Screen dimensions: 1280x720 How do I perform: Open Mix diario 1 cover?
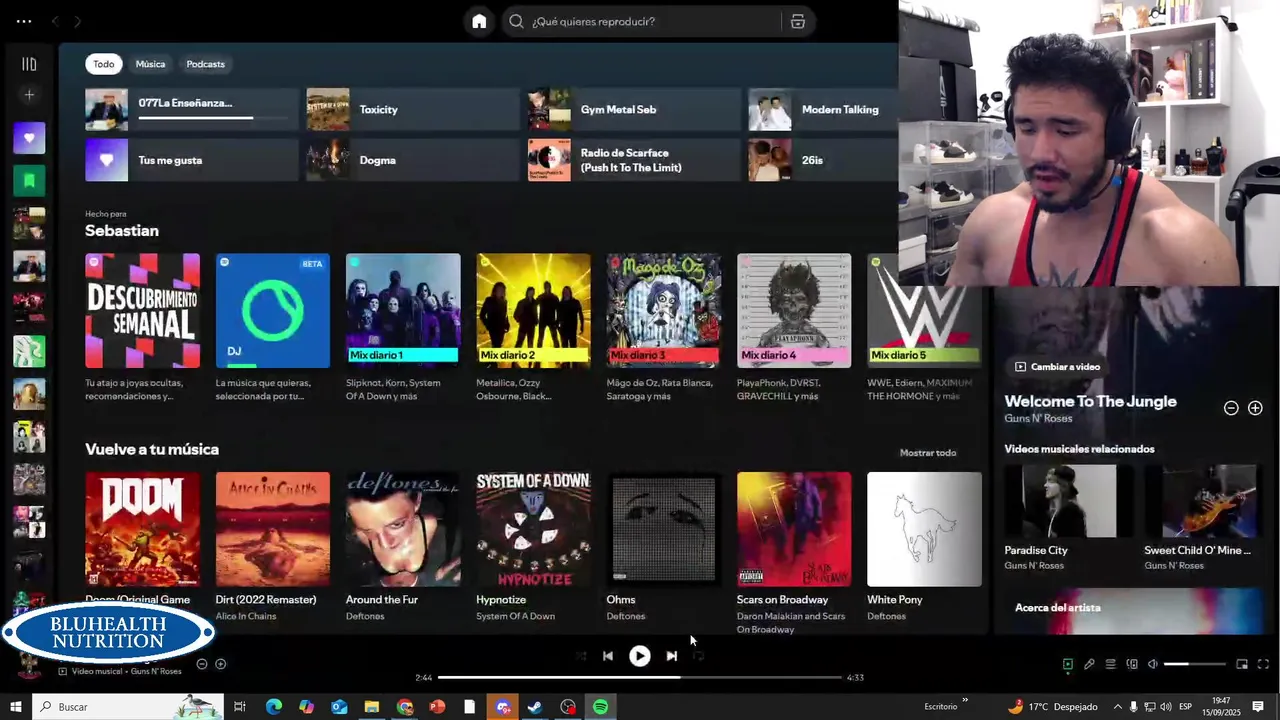(403, 311)
